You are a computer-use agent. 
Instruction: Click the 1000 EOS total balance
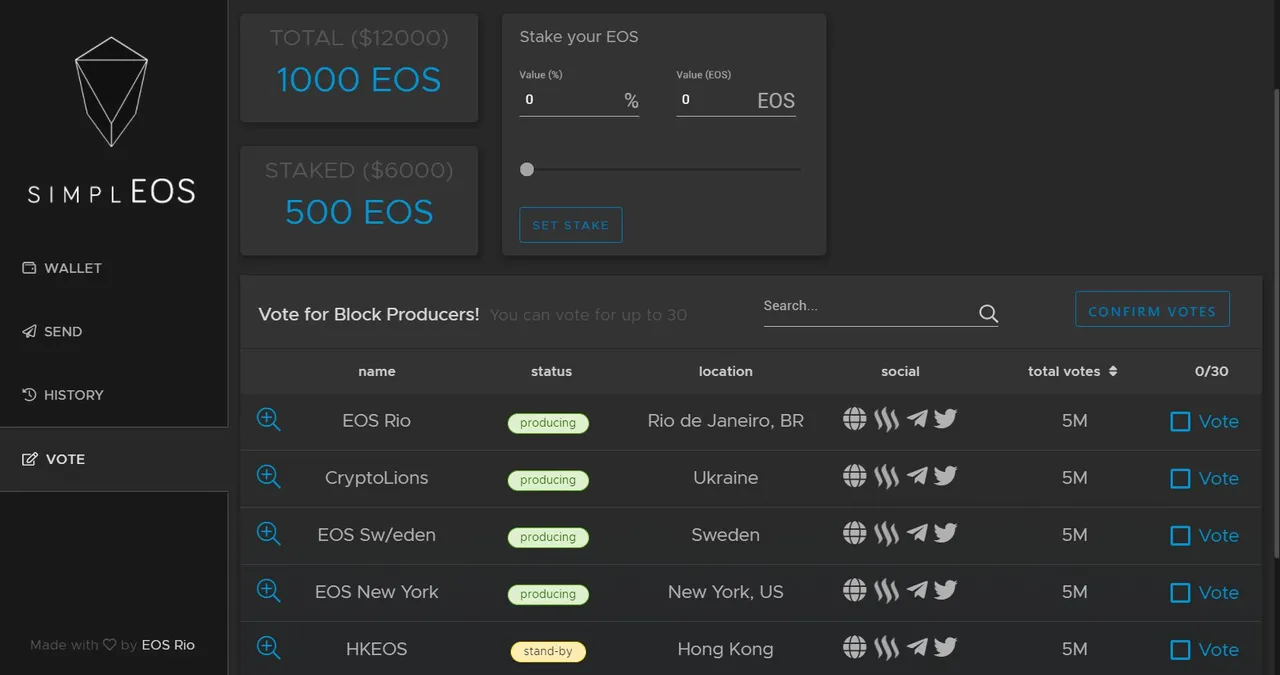(359, 80)
